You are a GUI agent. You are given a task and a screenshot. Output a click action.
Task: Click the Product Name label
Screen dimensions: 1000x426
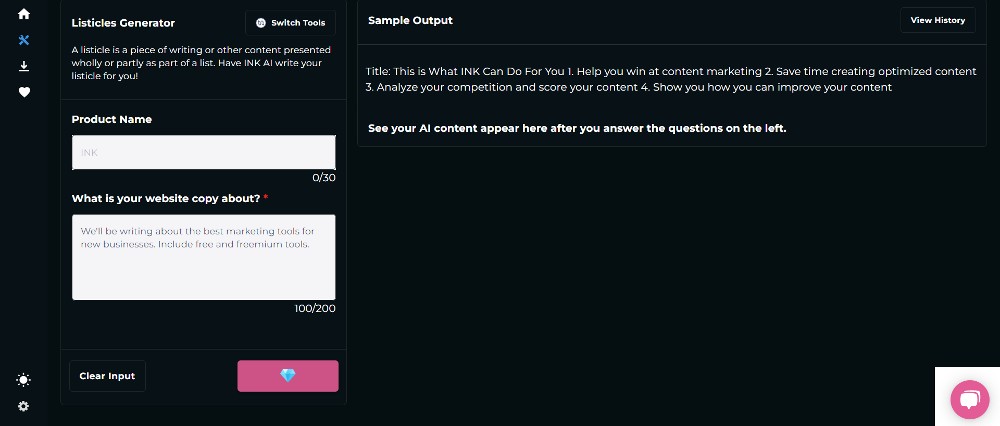(x=112, y=119)
